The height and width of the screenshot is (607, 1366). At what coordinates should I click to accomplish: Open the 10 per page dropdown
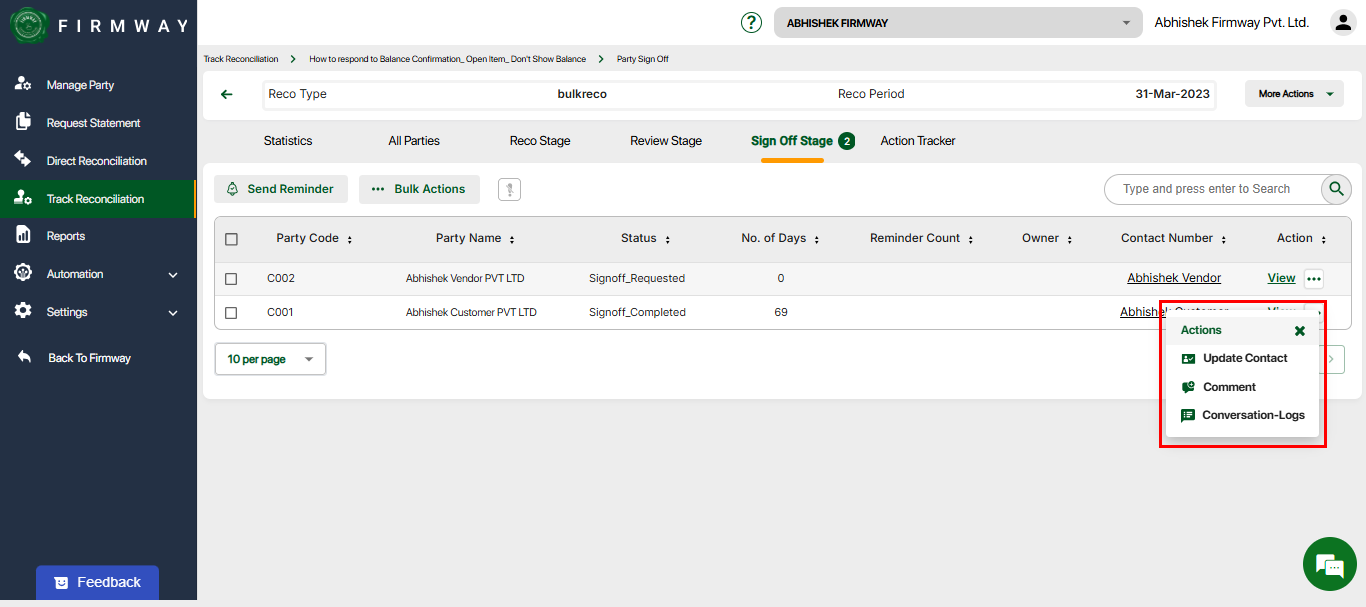(270, 359)
